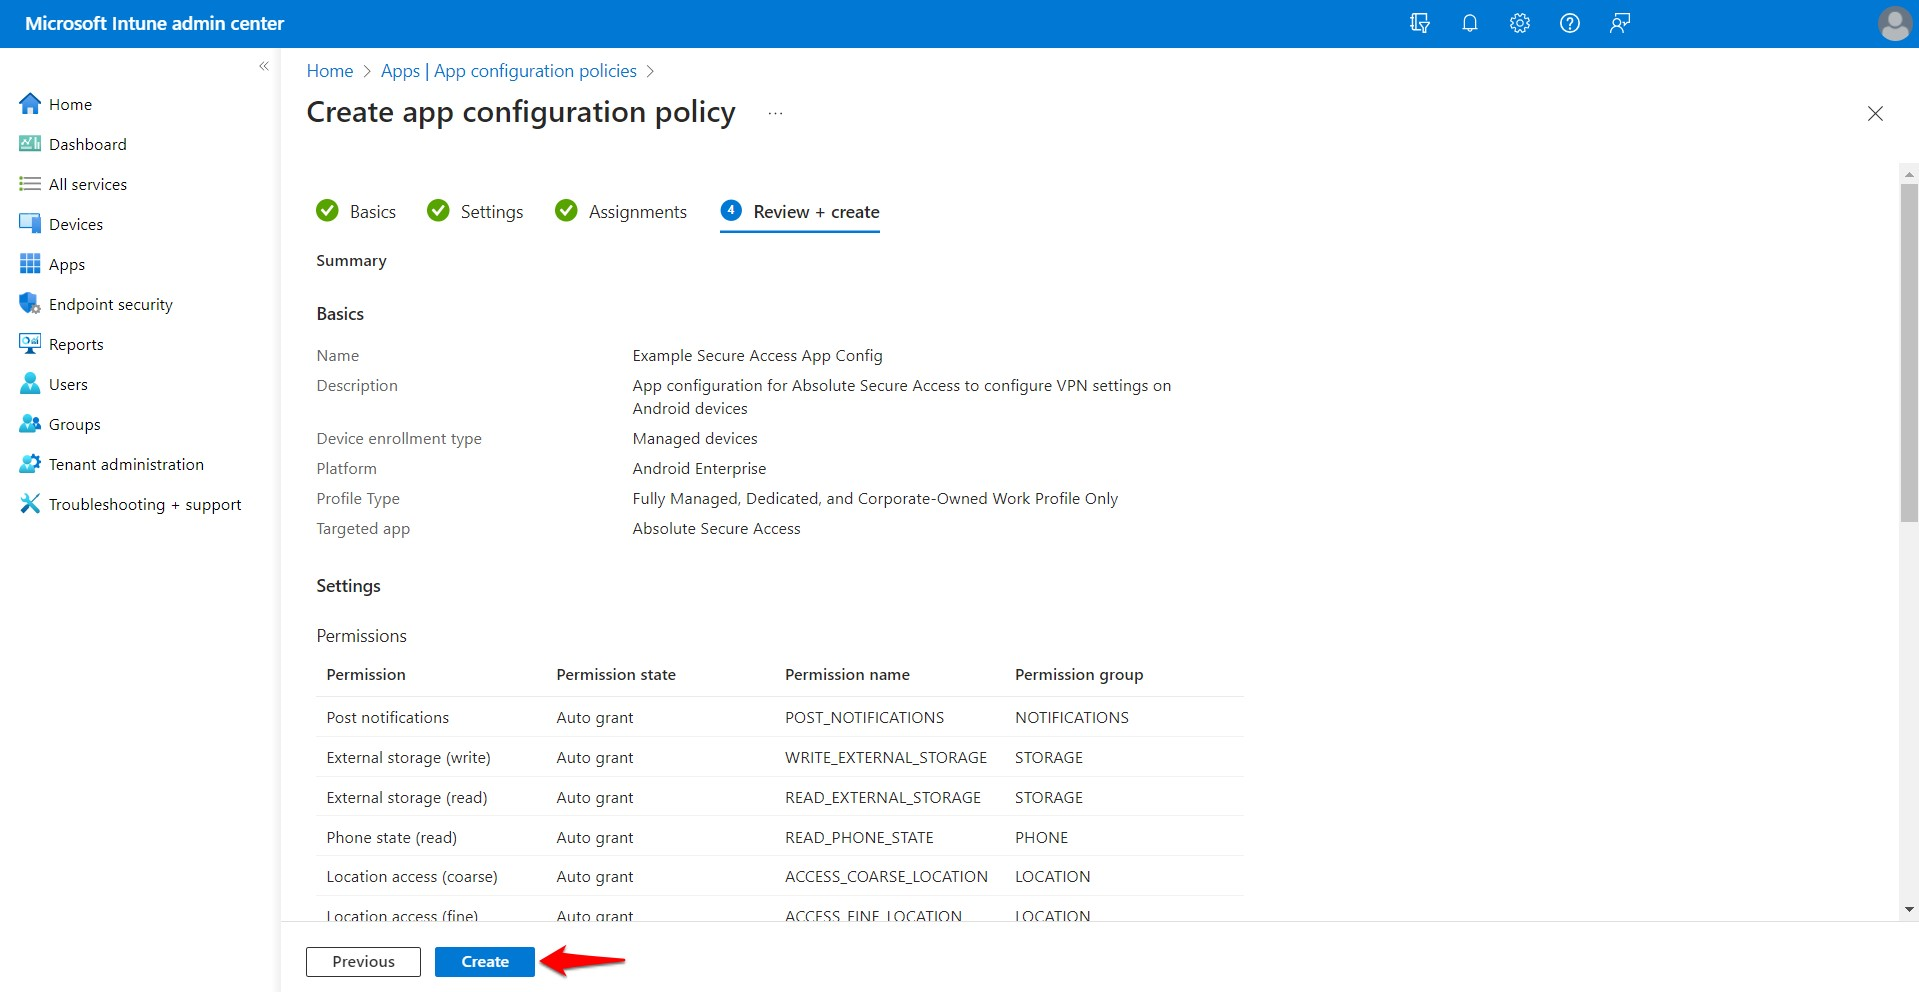Open Endpoint security in sidebar
This screenshot has width=1919, height=992.
click(110, 304)
